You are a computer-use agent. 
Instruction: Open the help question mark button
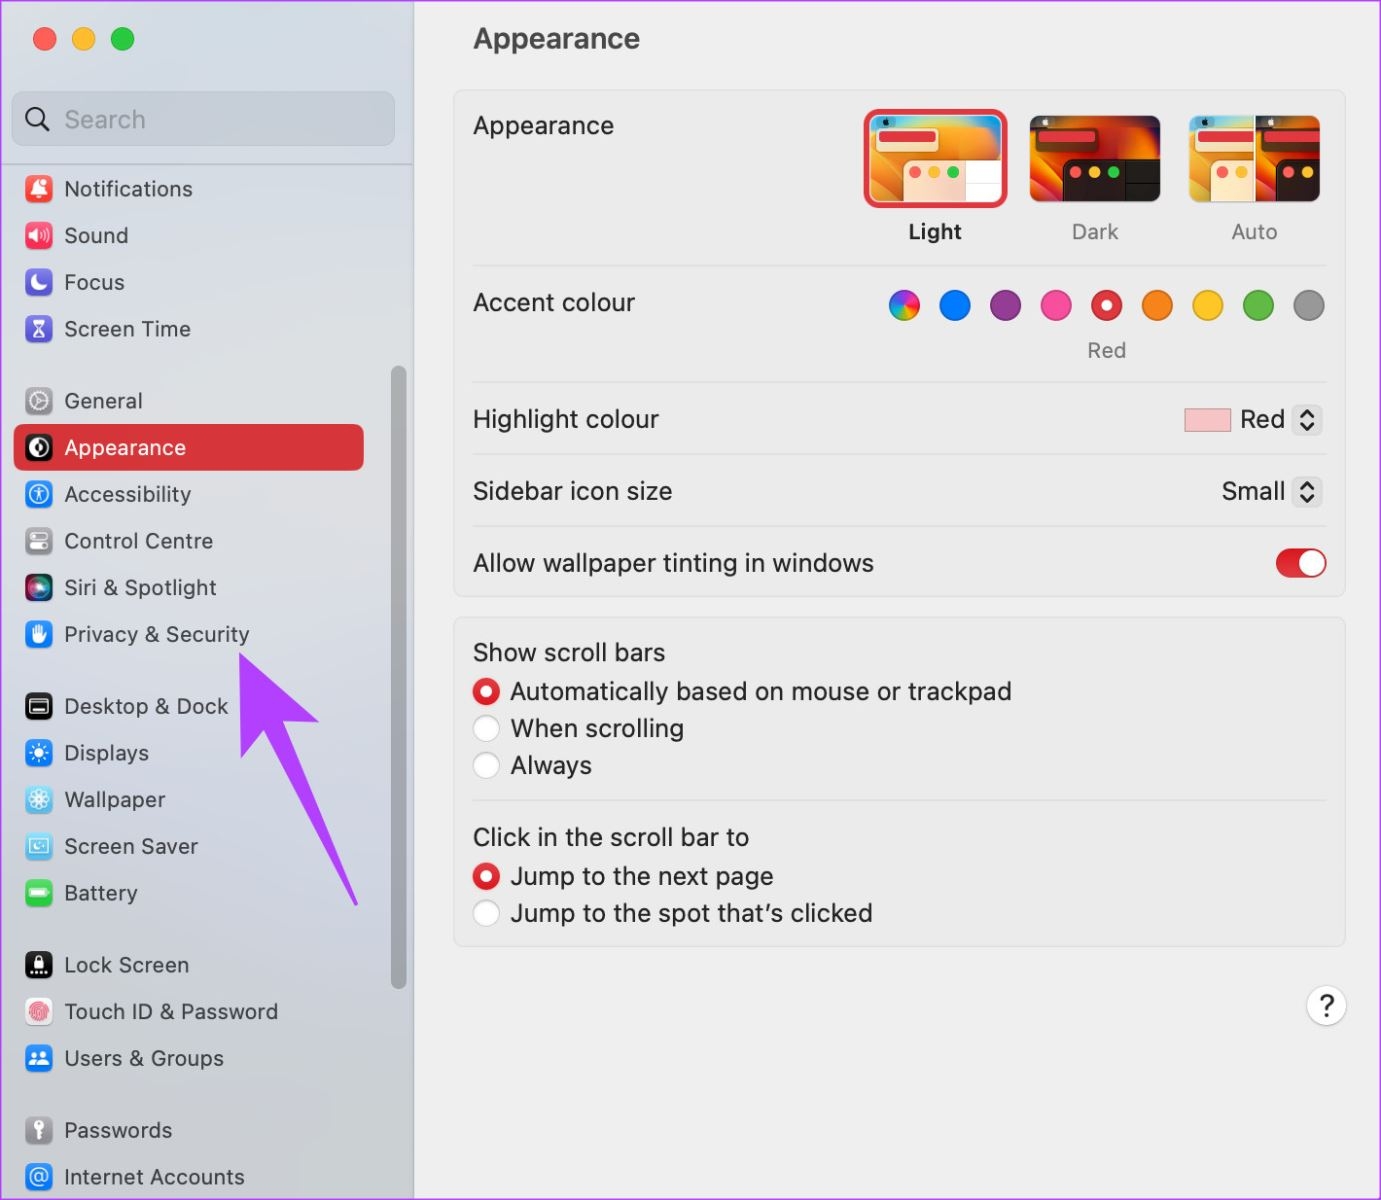click(1326, 1006)
